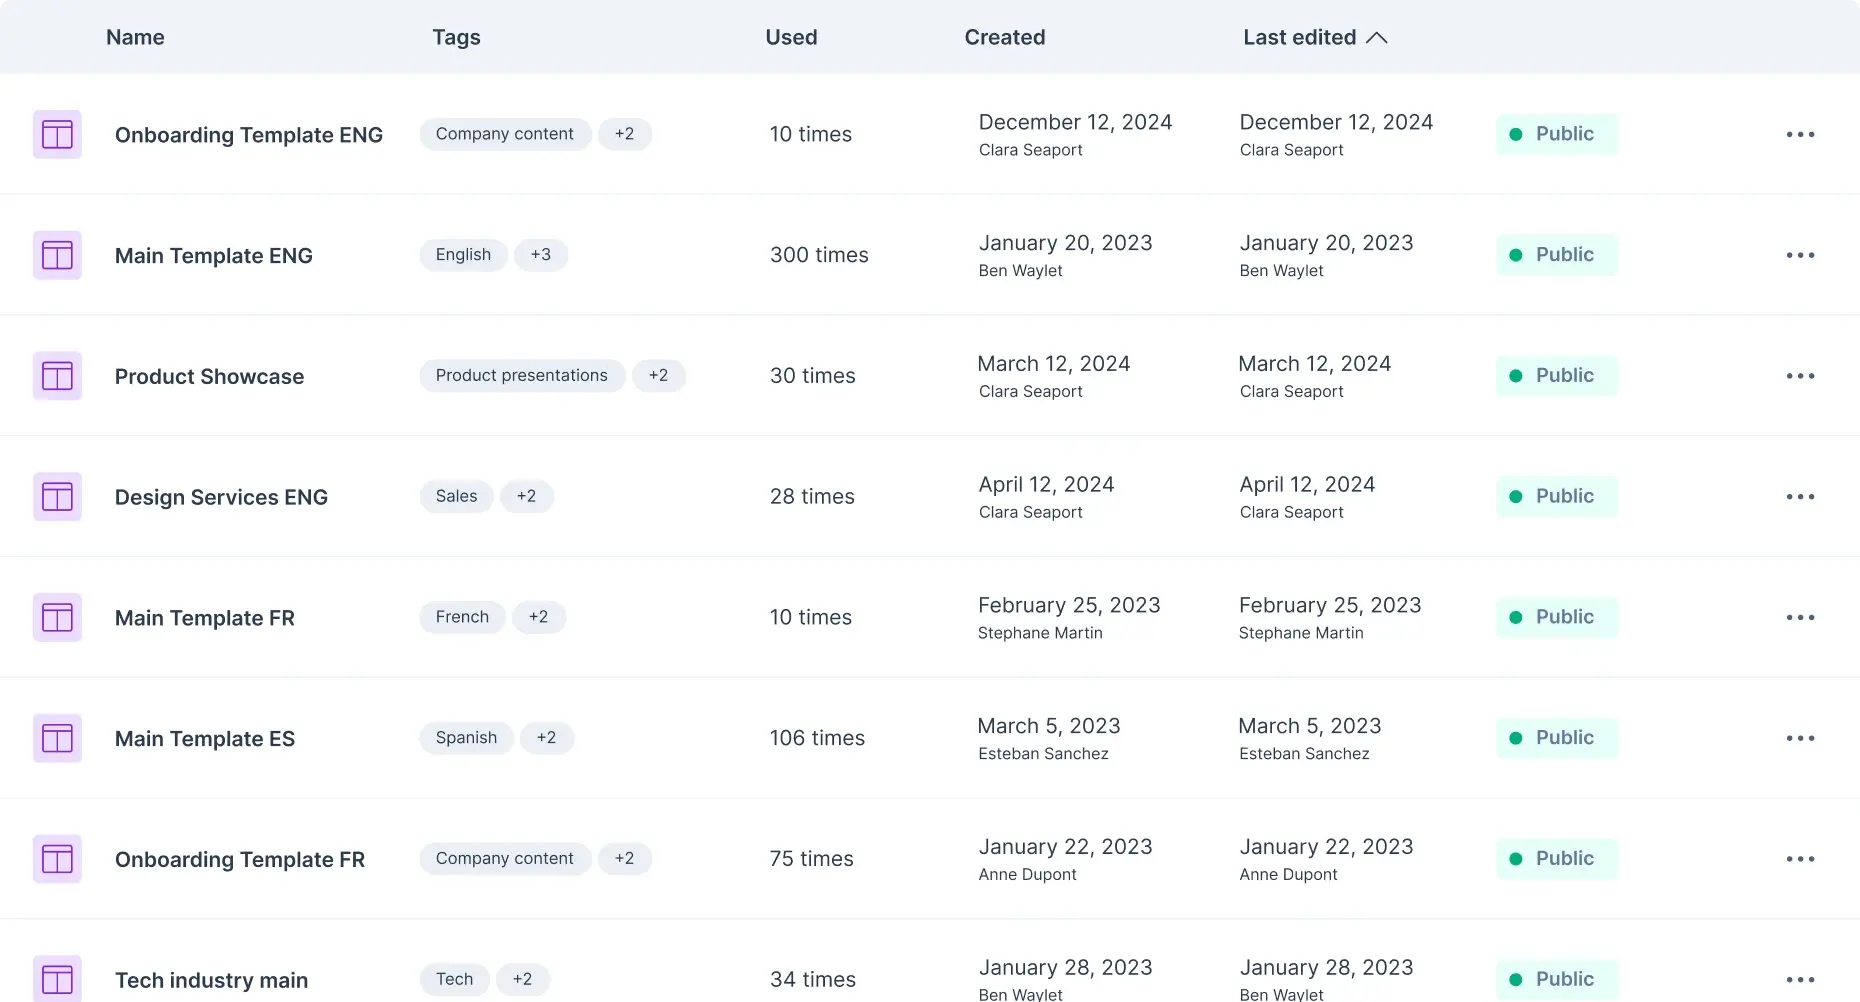1860x1002 pixels.
Task: Select the French tag on Main Template FR
Action: click(462, 617)
